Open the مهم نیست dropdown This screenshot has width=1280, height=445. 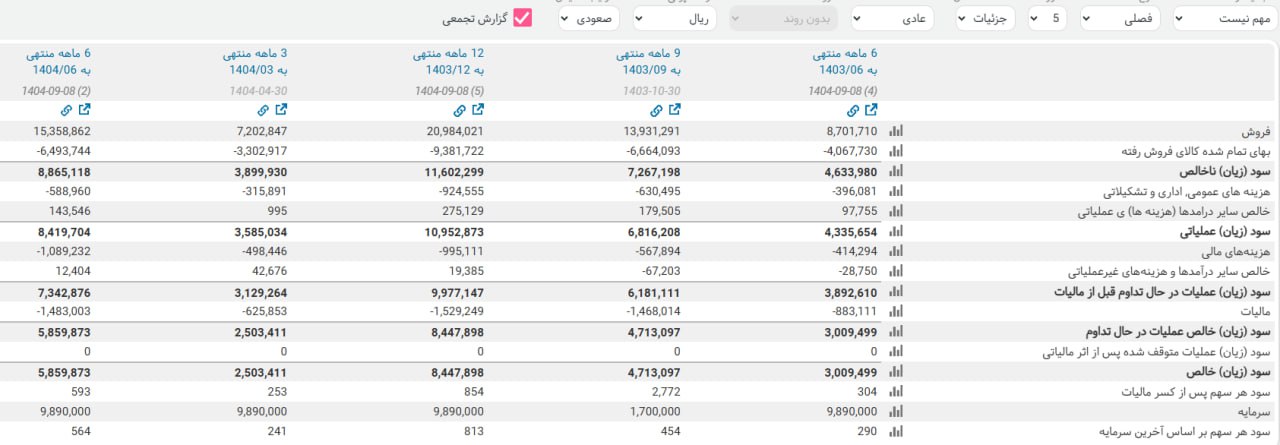point(1224,18)
